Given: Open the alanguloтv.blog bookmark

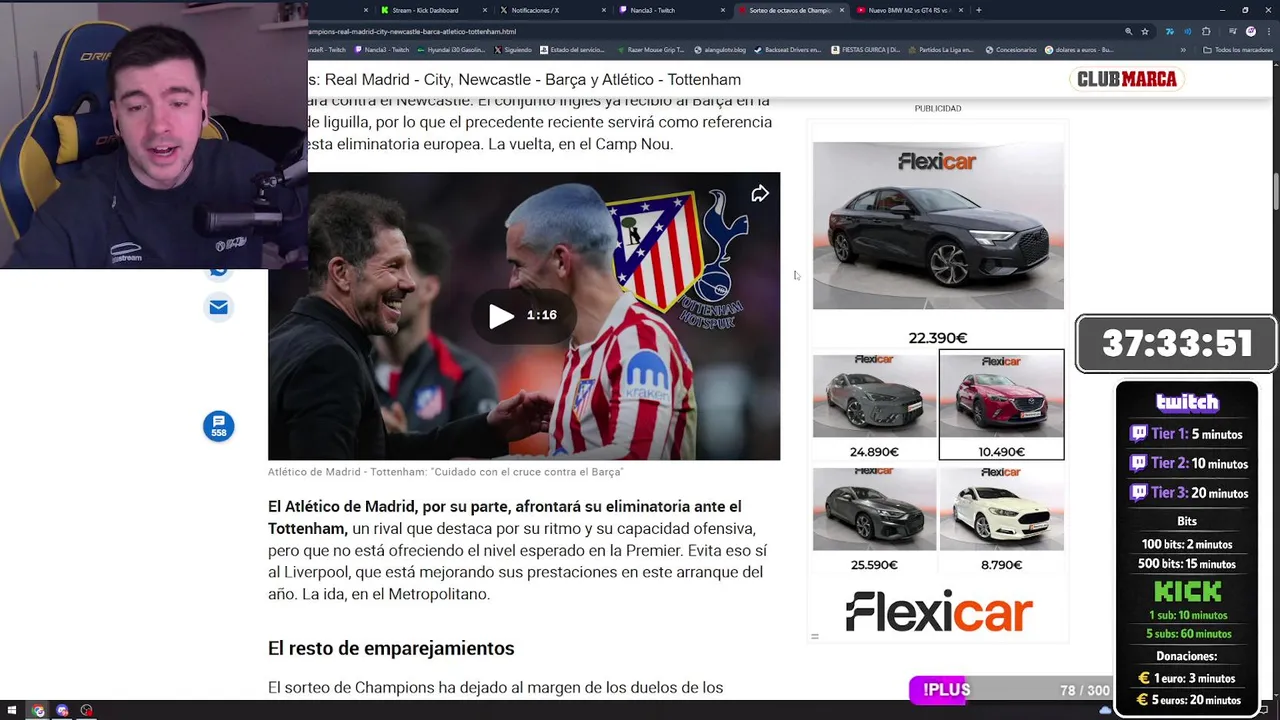Looking at the screenshot, I should click(x=720, y=49).
